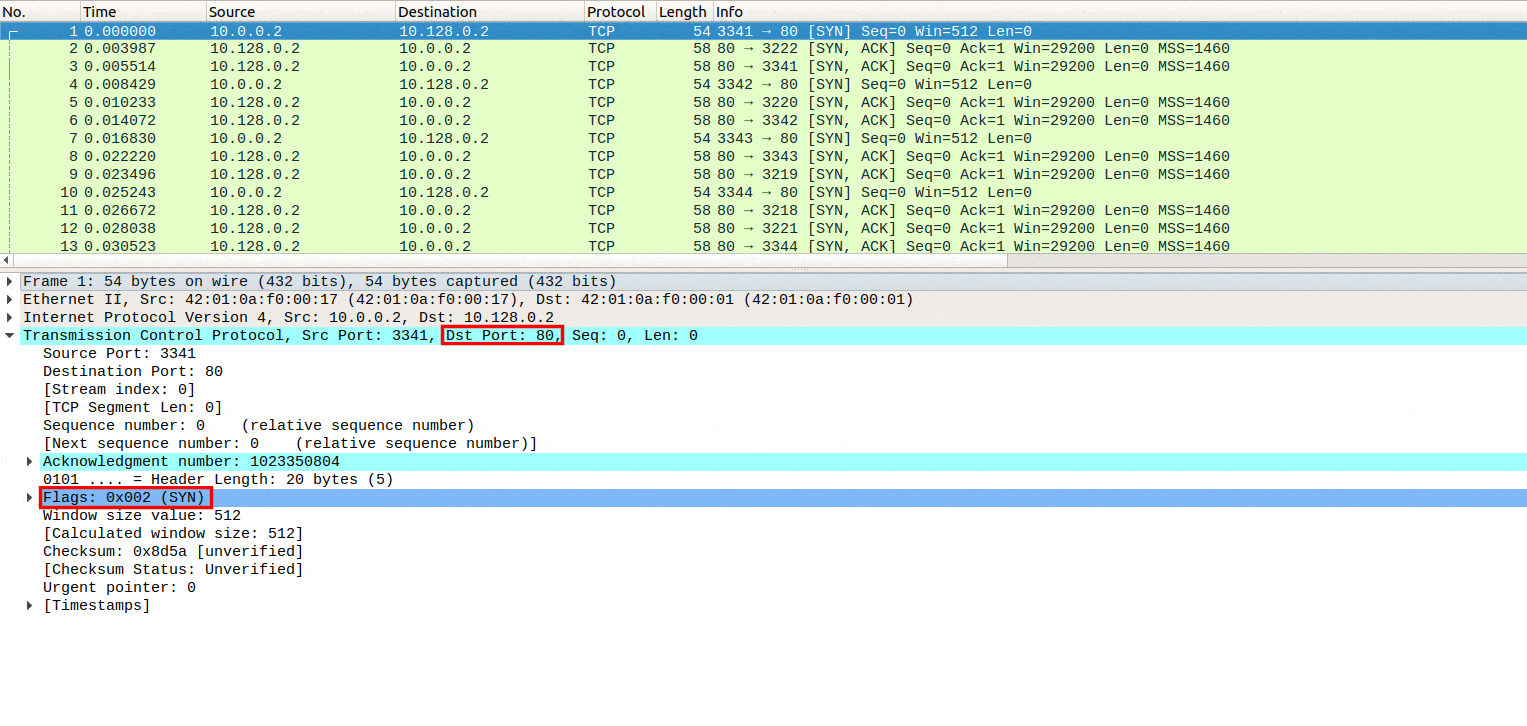The width and height of the screenshot is (1527, 726).
Task: Select packet 13 with time 0.030523
Action: [763, 246]
